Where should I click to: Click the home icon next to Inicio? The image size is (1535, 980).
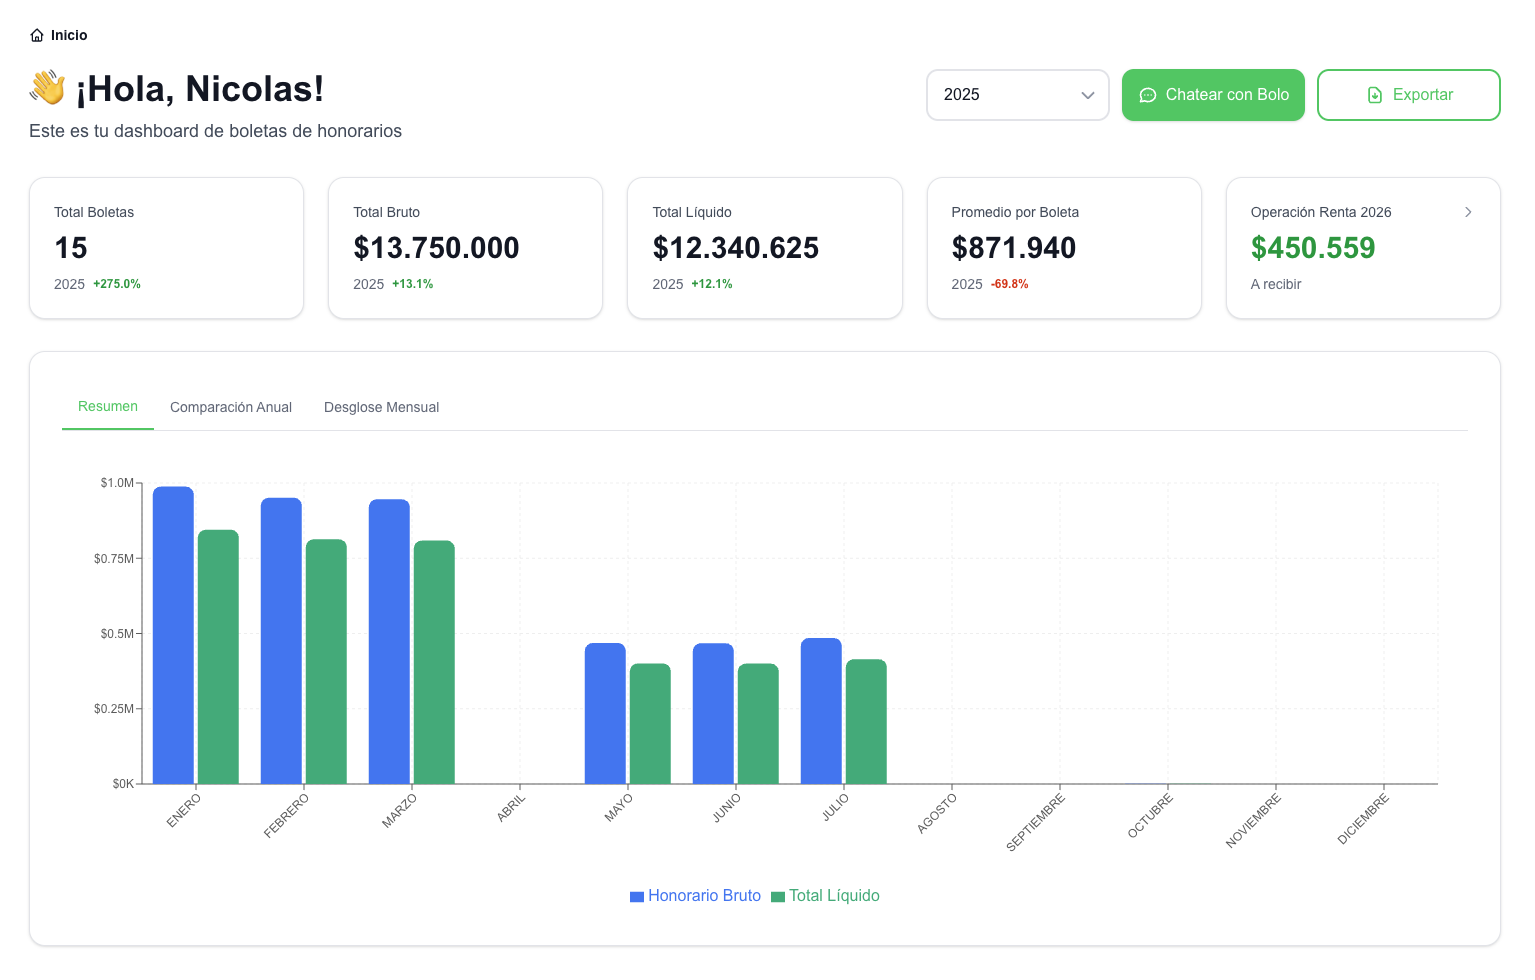point(38,34)
